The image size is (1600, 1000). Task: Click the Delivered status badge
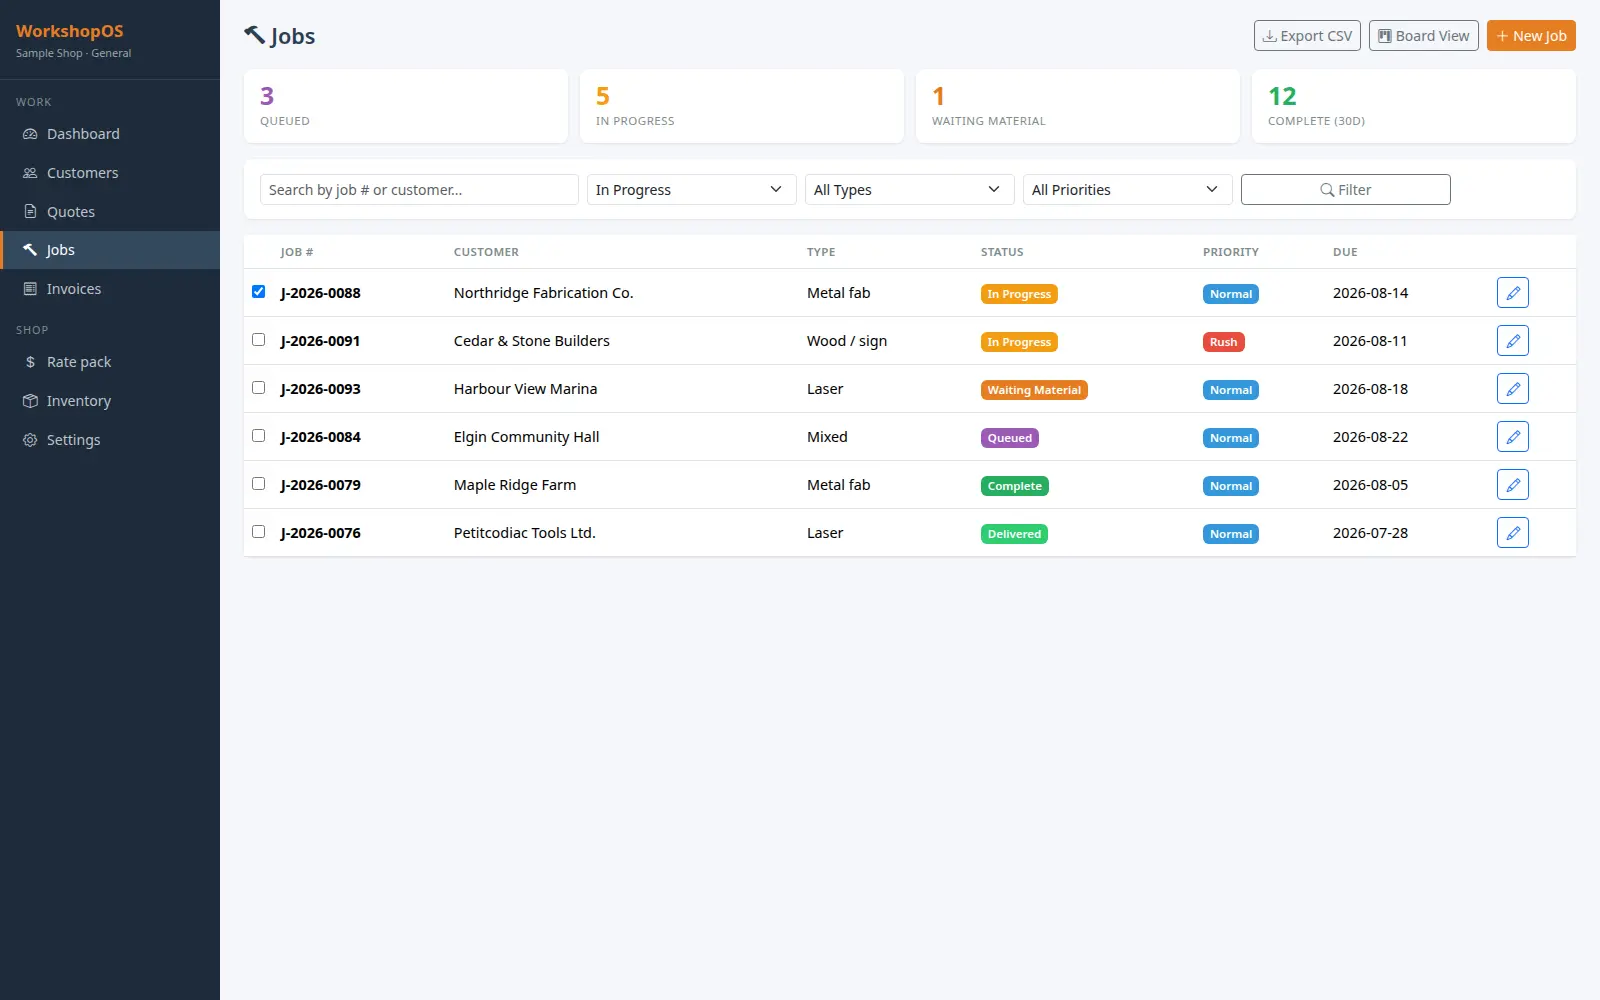(1014, 534)
